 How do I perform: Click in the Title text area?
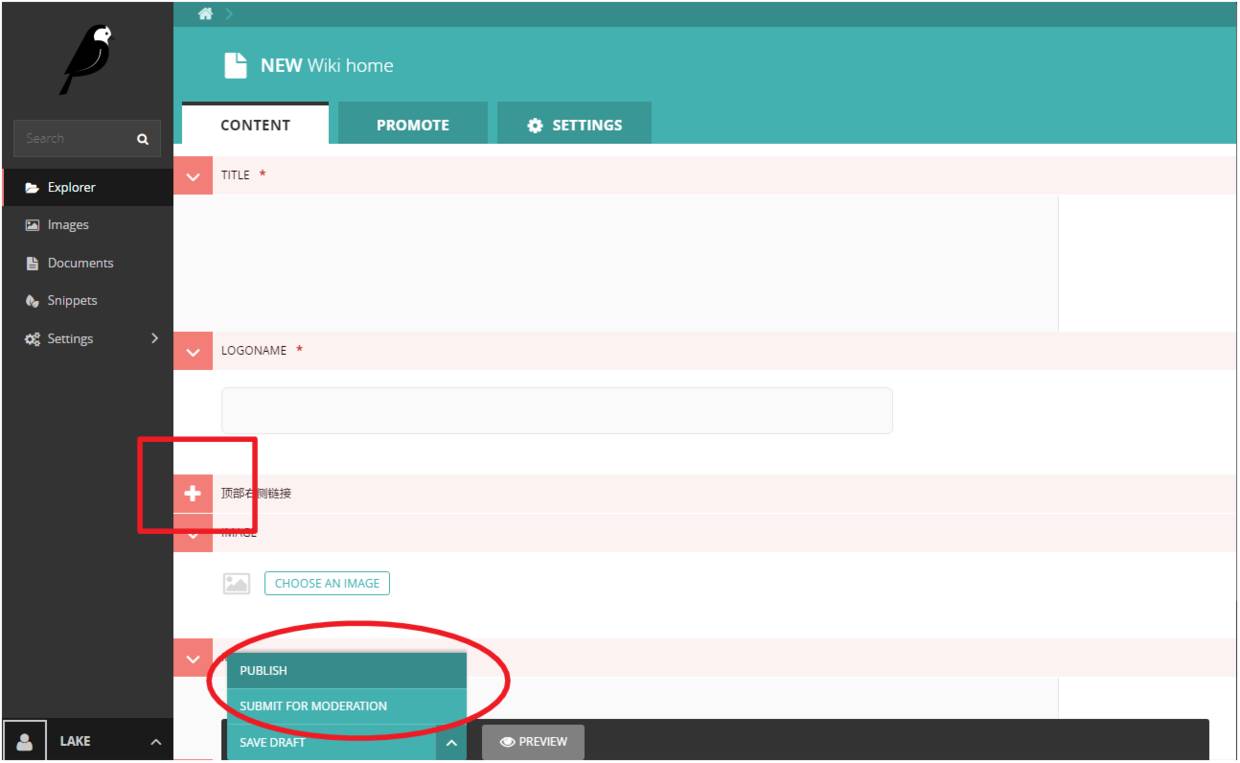click(x=616, y=263)
